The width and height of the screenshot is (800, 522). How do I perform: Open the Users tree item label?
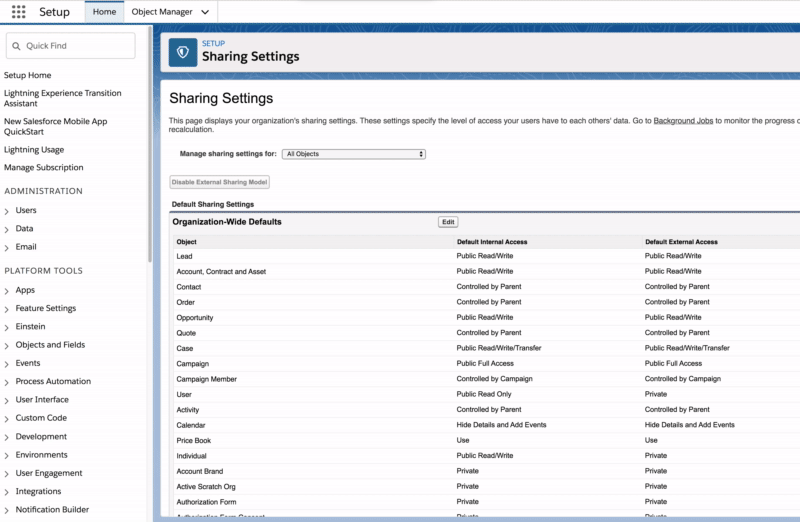pos(26,210)
